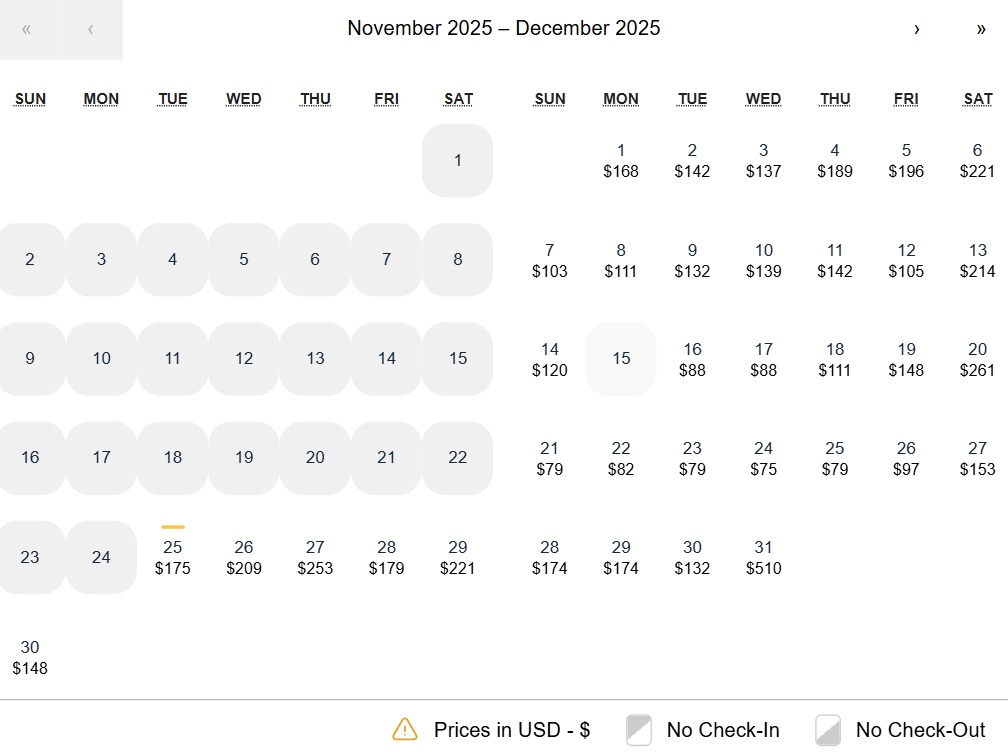Screen dimensions: 1008x752
Task: Click the November 2025 – December 2025 title
Action: (503, 28)
